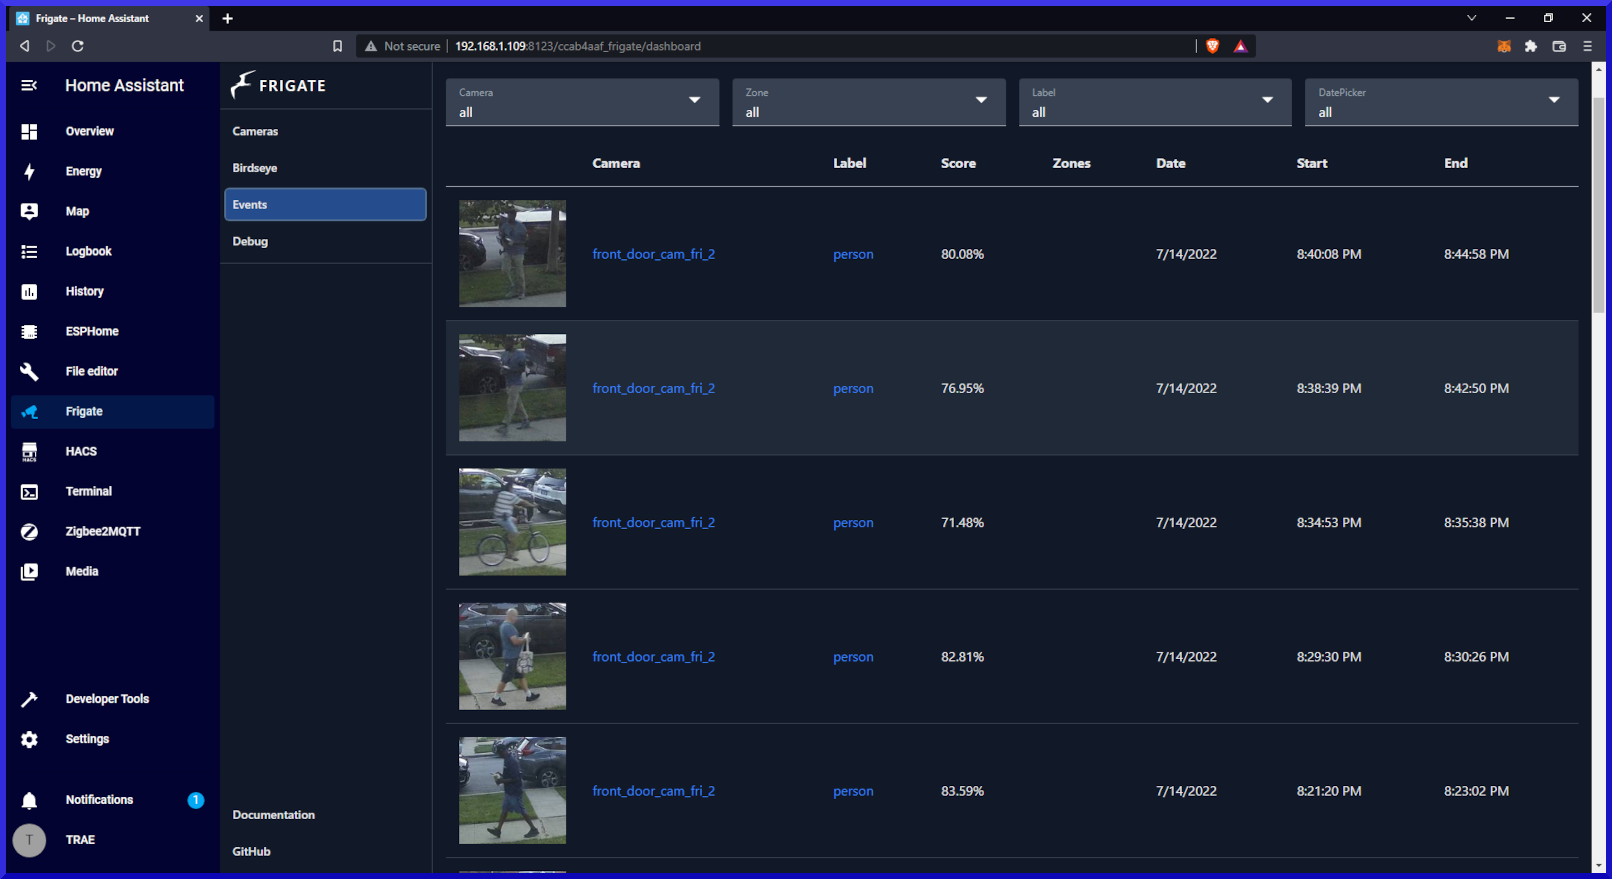Open the Energy lightning bolt icon
Screen dimensions: 1612x879
(x=29, y=172)
